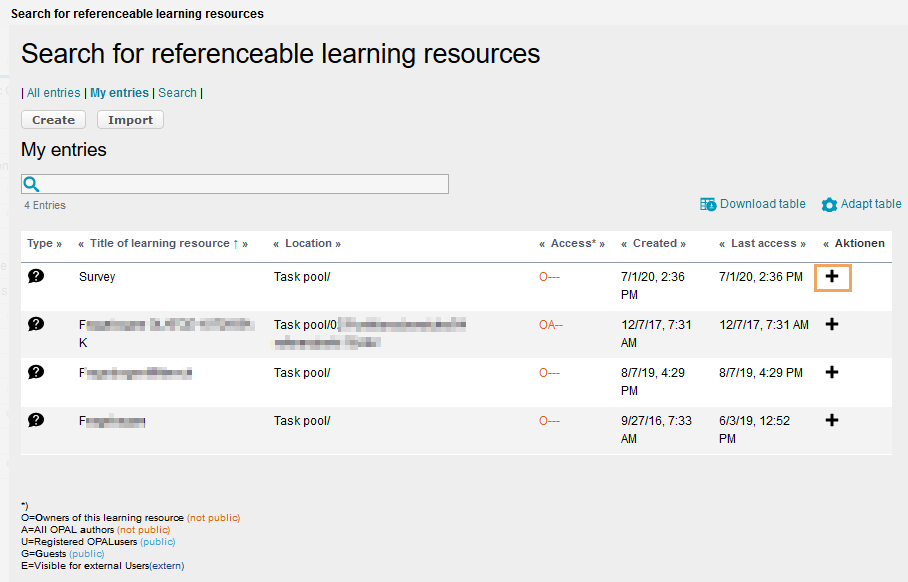Viewport: 908px width, 582px height.
Task: Click the plus icon for the 9/27/16 entry
Action: 832,420
